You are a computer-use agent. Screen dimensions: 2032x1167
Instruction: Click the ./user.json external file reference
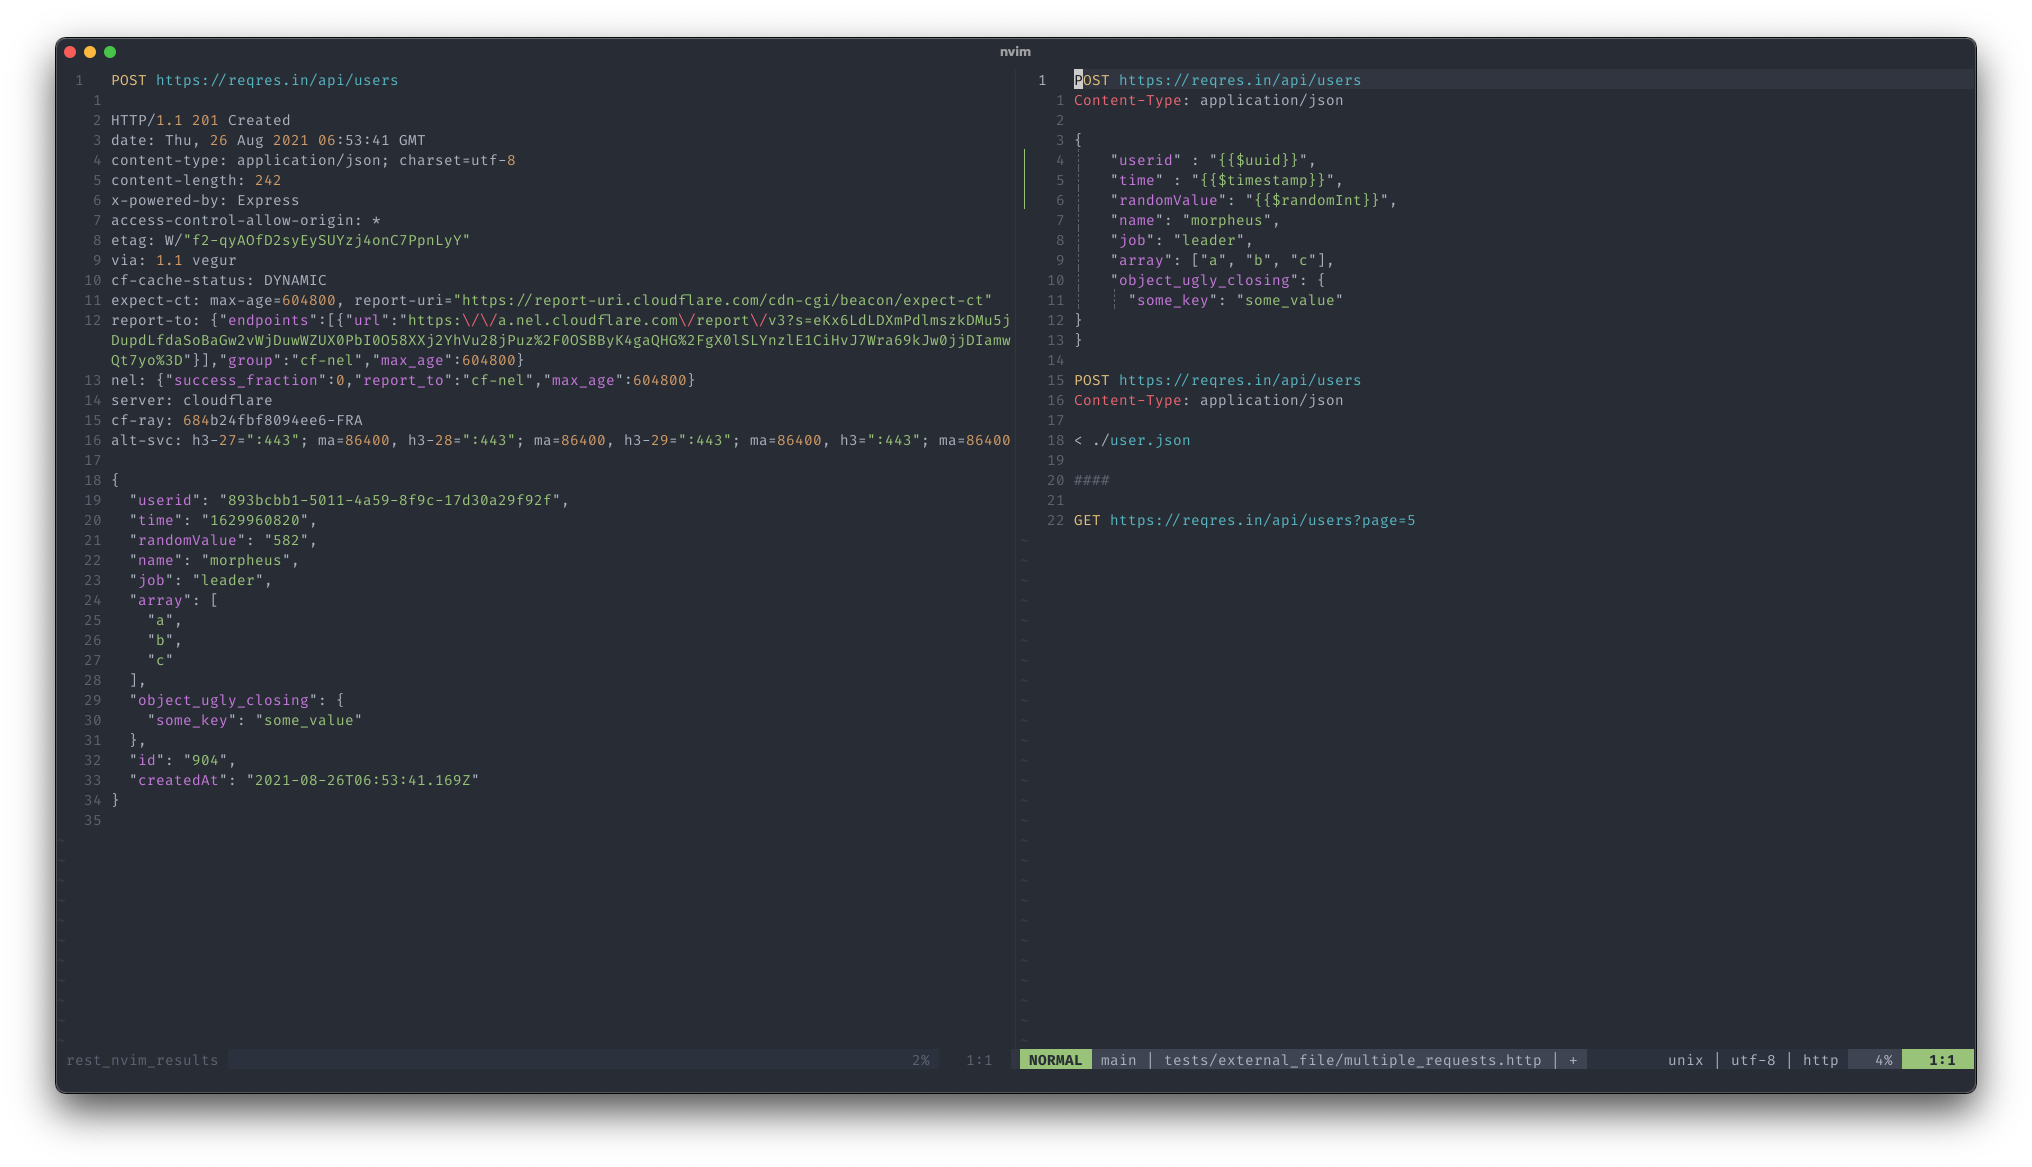[1141, 440]
